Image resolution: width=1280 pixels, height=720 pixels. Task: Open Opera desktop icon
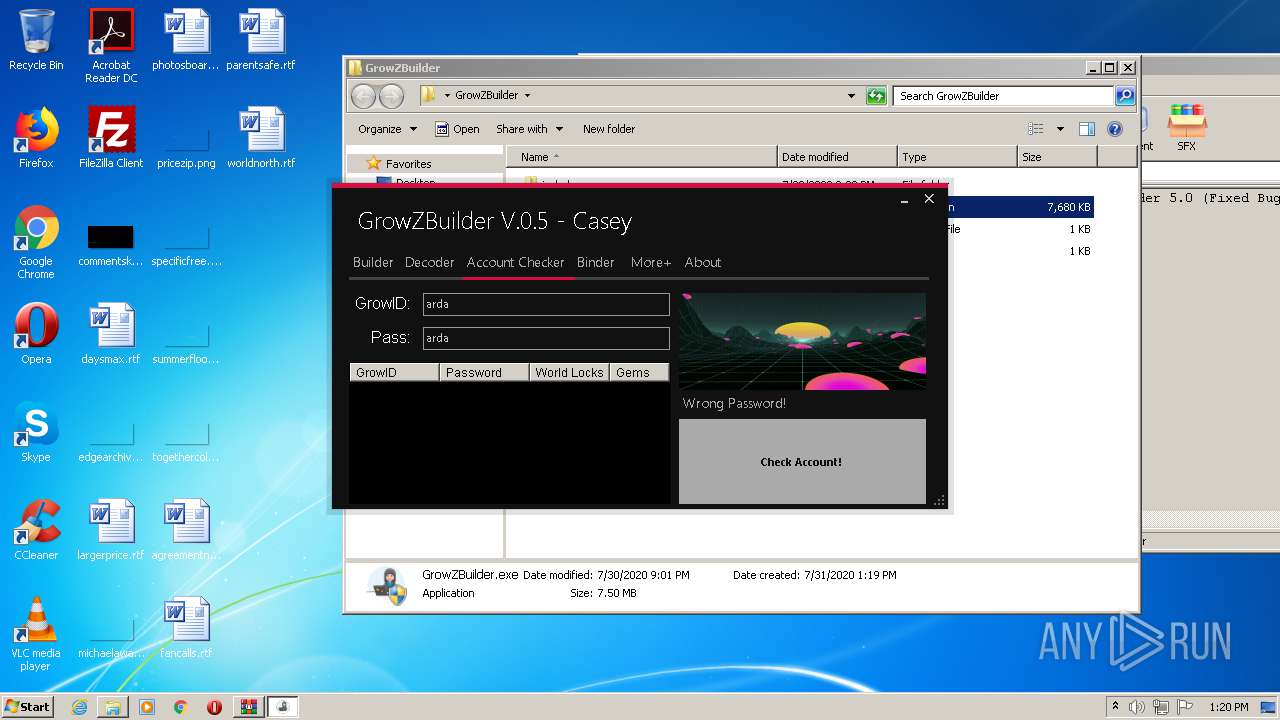click(x=36, y=334)
